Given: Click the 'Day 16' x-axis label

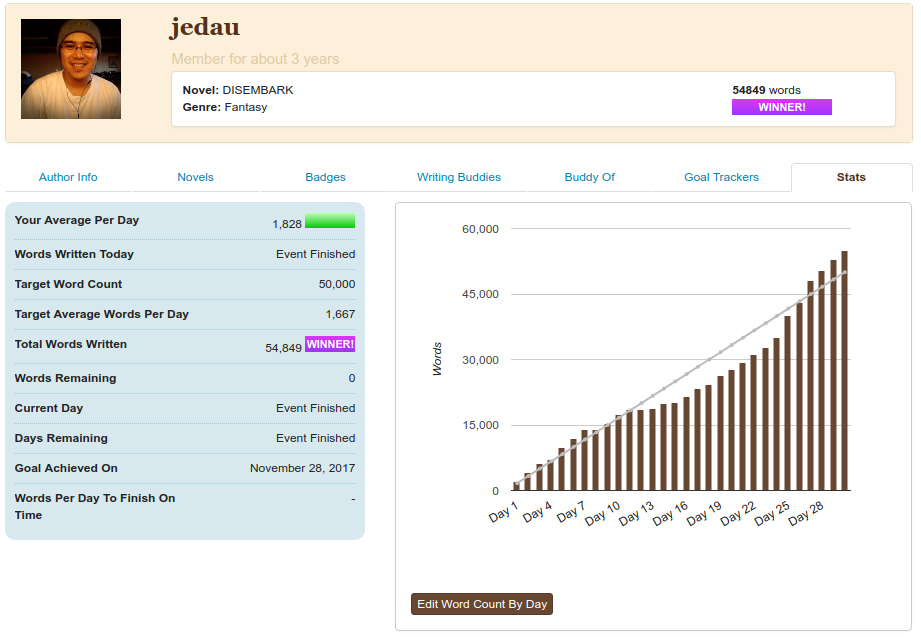Looking at the screenshot, I should tap(670, 514).
